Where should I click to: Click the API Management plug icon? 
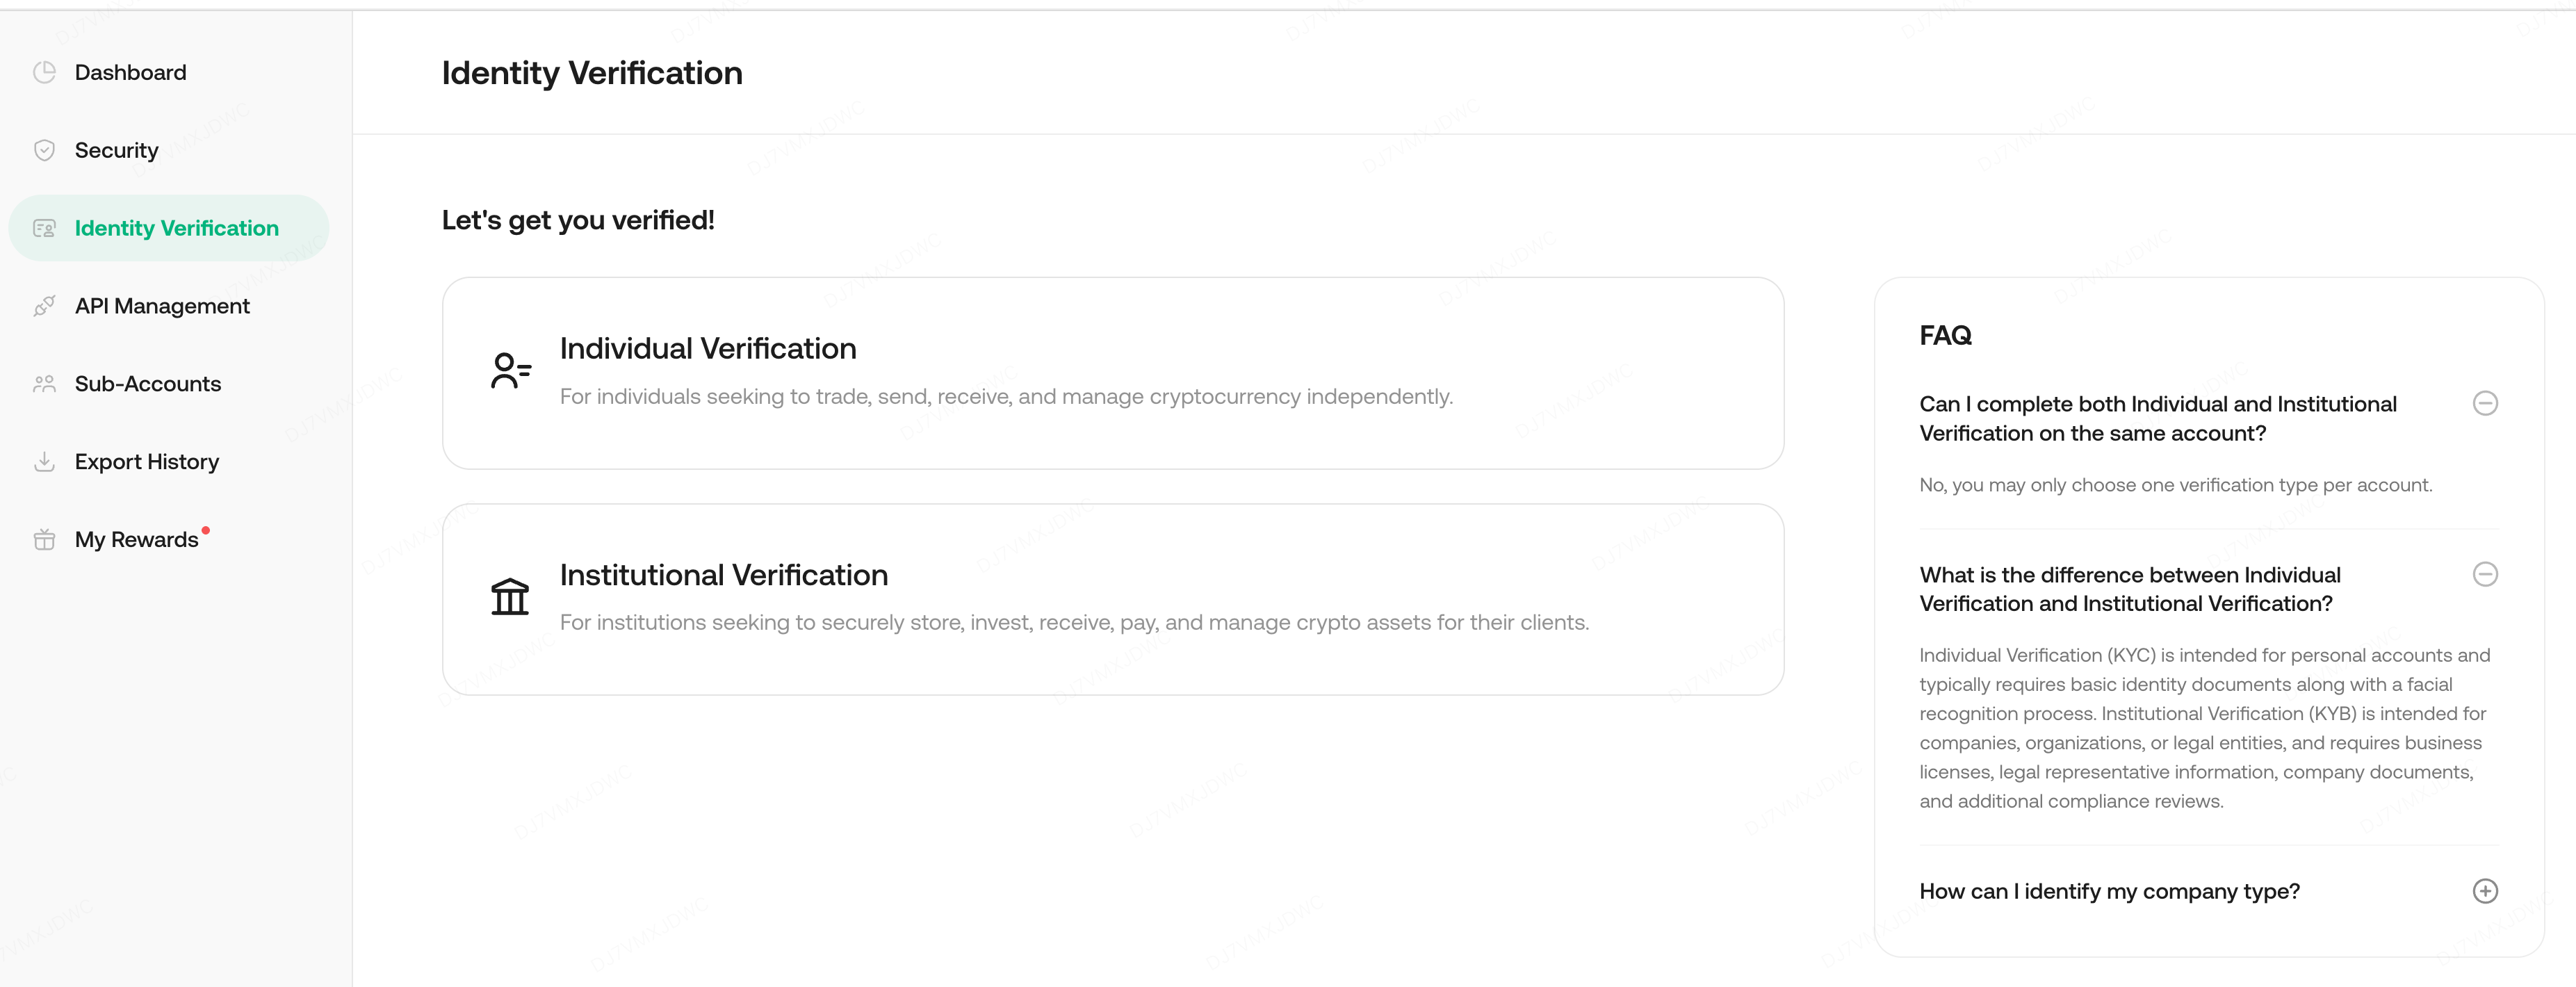coord(44,306)
